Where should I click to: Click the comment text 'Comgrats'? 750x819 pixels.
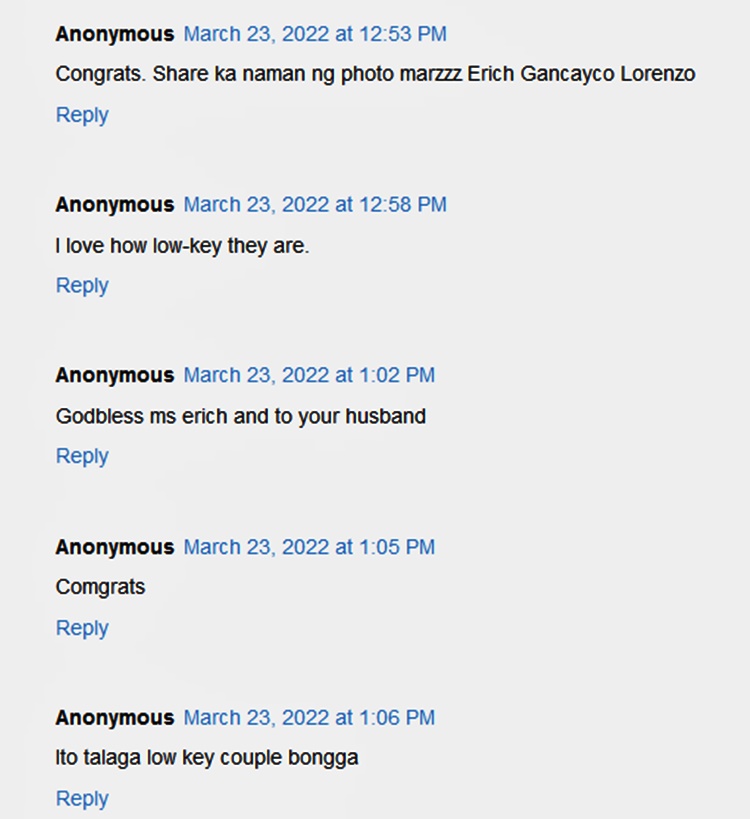(100, 587)
